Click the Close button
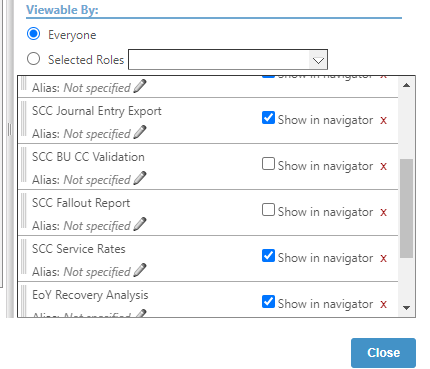This screenshot has width=430, height=369. (383, 353)
